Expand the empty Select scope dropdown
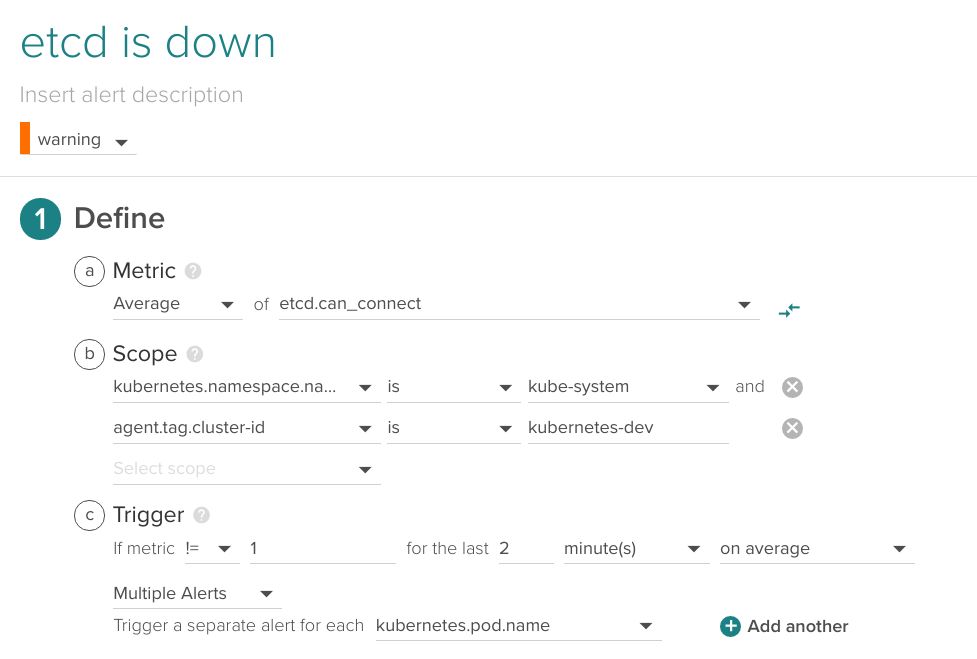 (x=246, y=469)
